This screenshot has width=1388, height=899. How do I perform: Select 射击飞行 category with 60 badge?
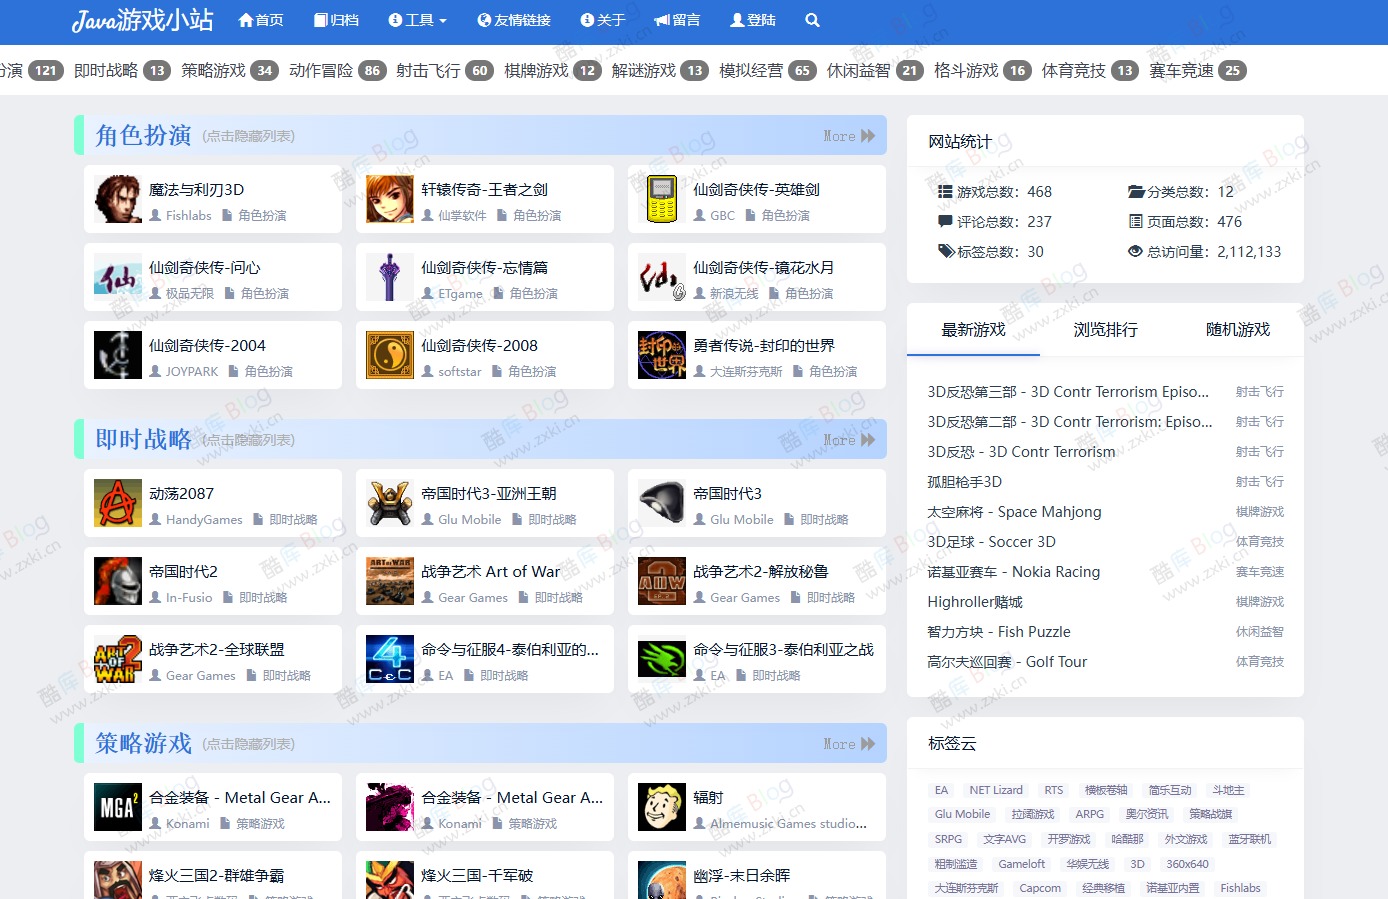[x=445, y=70]
